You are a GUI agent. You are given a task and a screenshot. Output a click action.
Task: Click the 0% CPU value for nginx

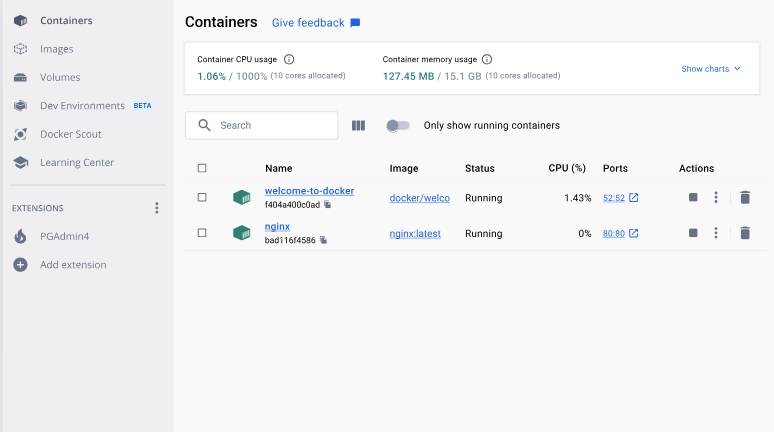tap(585, 234)
